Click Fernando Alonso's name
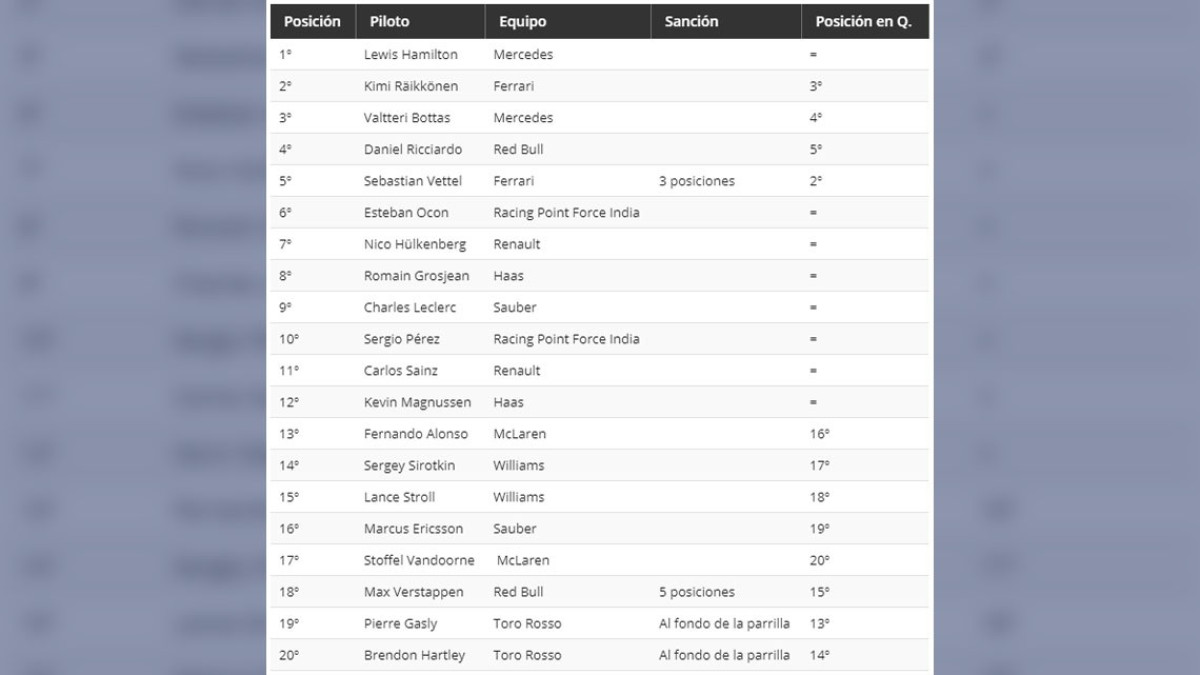This screenshot has width=1200, height=675. click(x=416, y=434)
